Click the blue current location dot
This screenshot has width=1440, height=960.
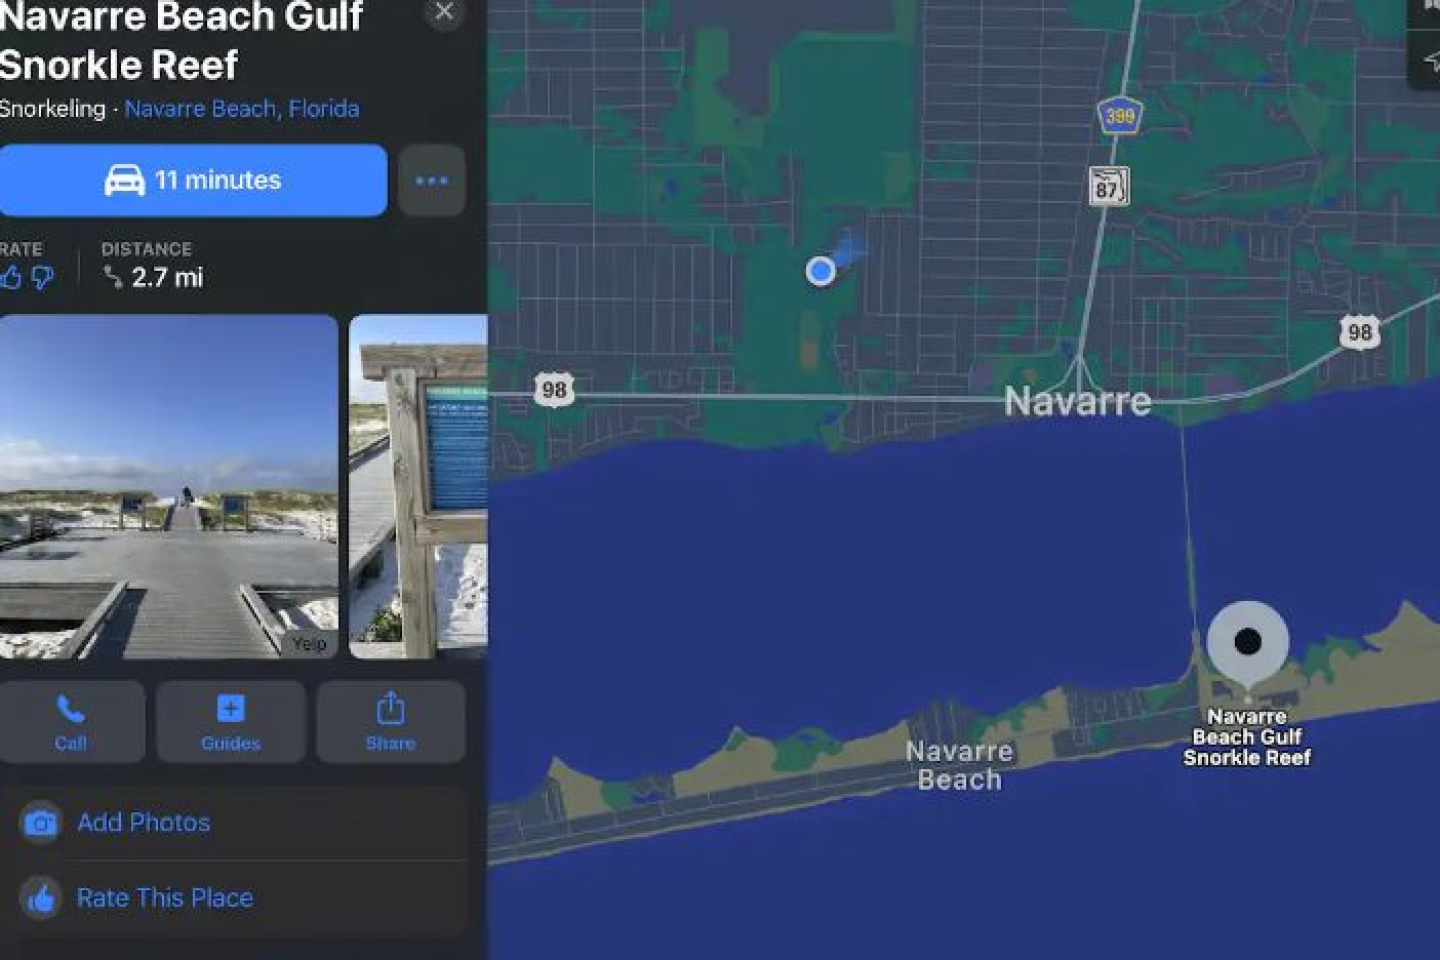pyautogui.click(x=821, y=271)
